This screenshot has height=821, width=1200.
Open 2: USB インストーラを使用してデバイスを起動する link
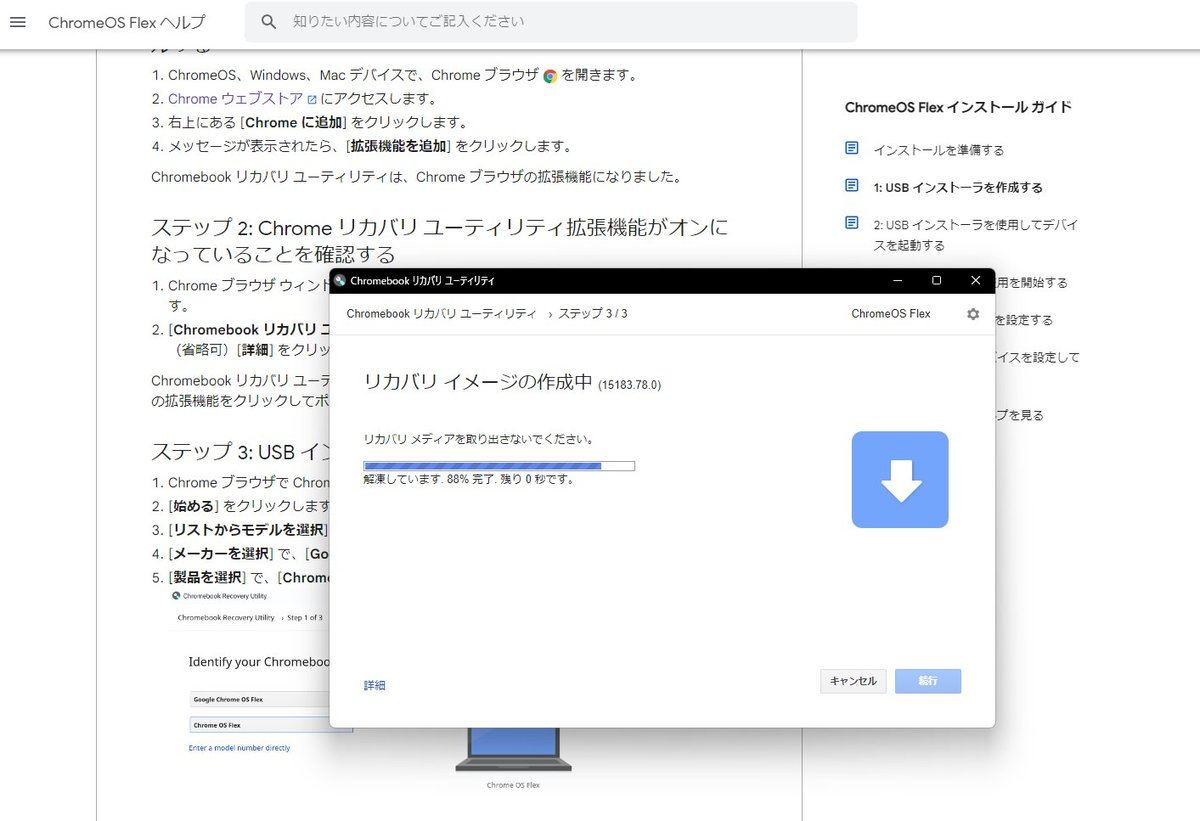point(975,235)
